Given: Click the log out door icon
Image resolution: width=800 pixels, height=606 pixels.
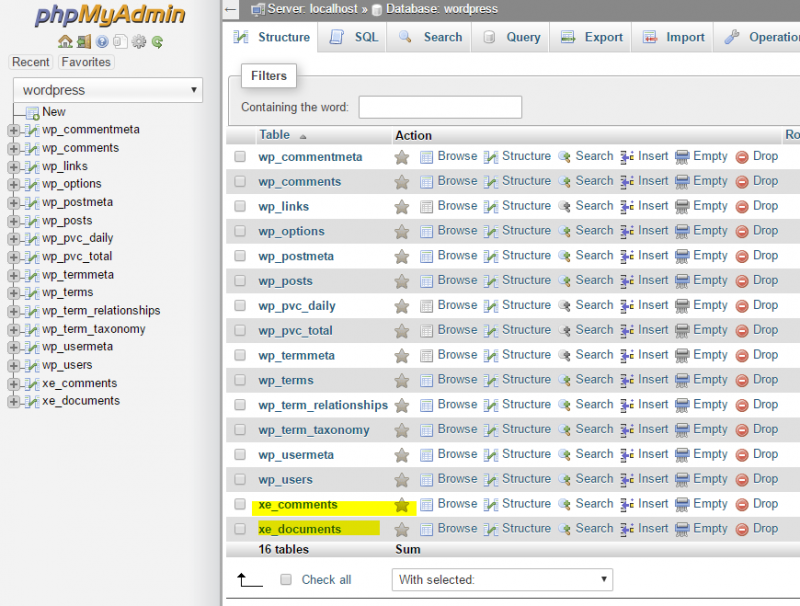Looking at the screenshot, I should pos(84,41).
